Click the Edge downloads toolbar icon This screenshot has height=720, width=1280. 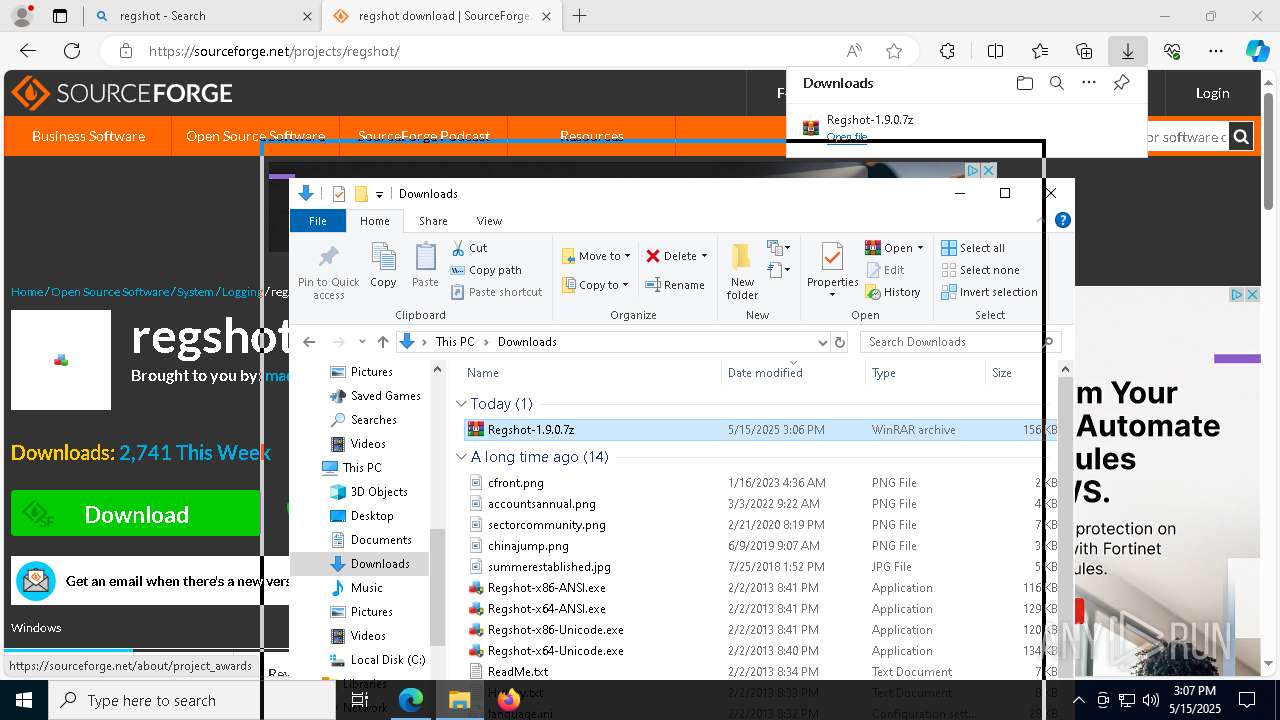(x=1127, y=51)
